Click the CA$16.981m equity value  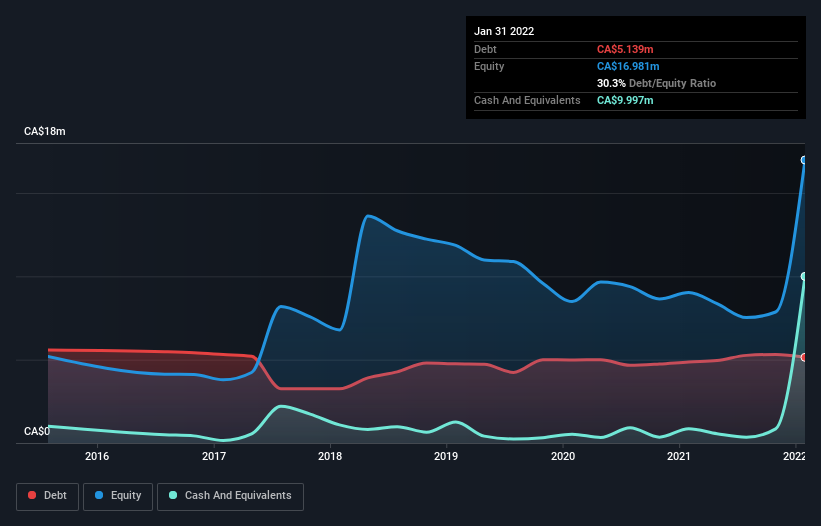[x=628, y=66]
